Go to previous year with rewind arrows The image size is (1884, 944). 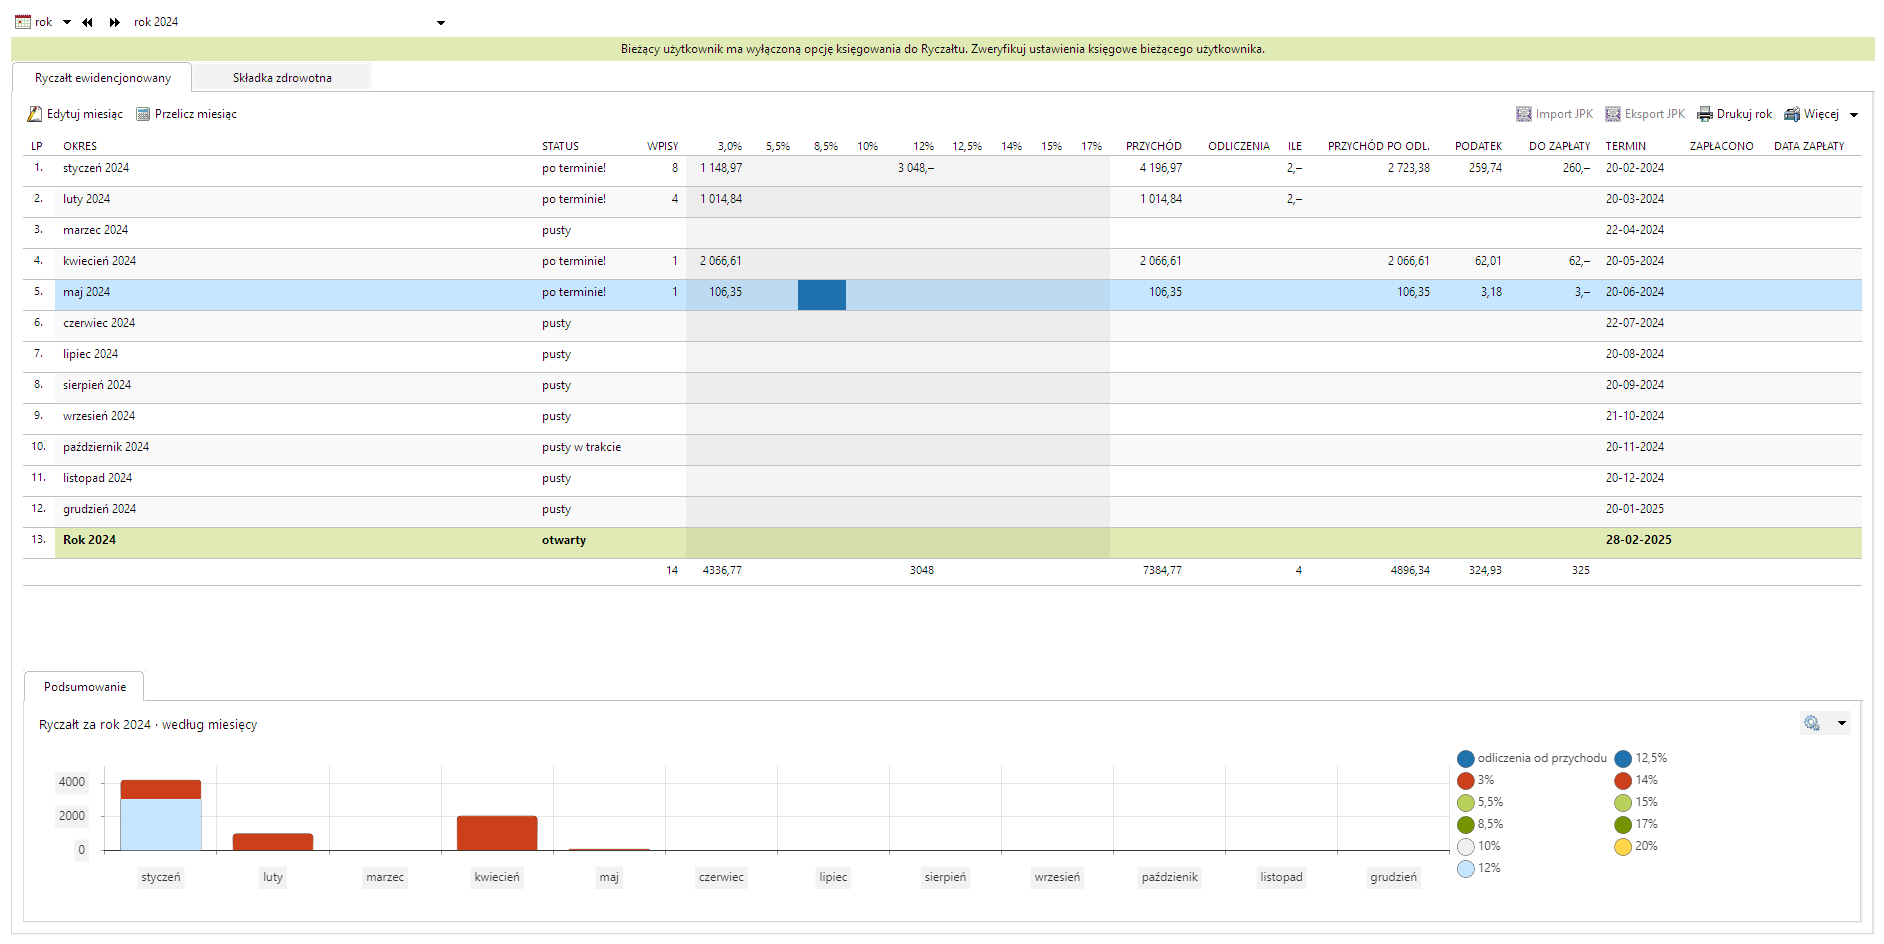click(88, 22)
